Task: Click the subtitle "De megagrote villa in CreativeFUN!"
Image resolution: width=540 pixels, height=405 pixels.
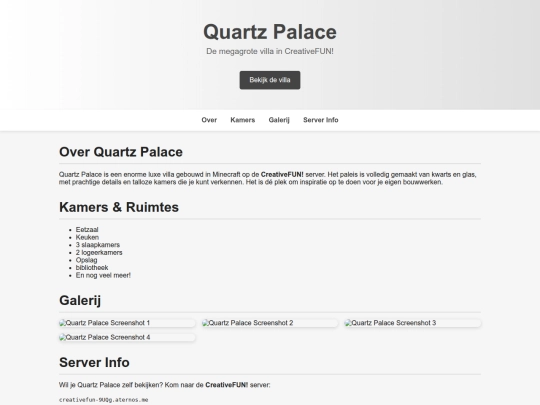Action: (270, 51)
